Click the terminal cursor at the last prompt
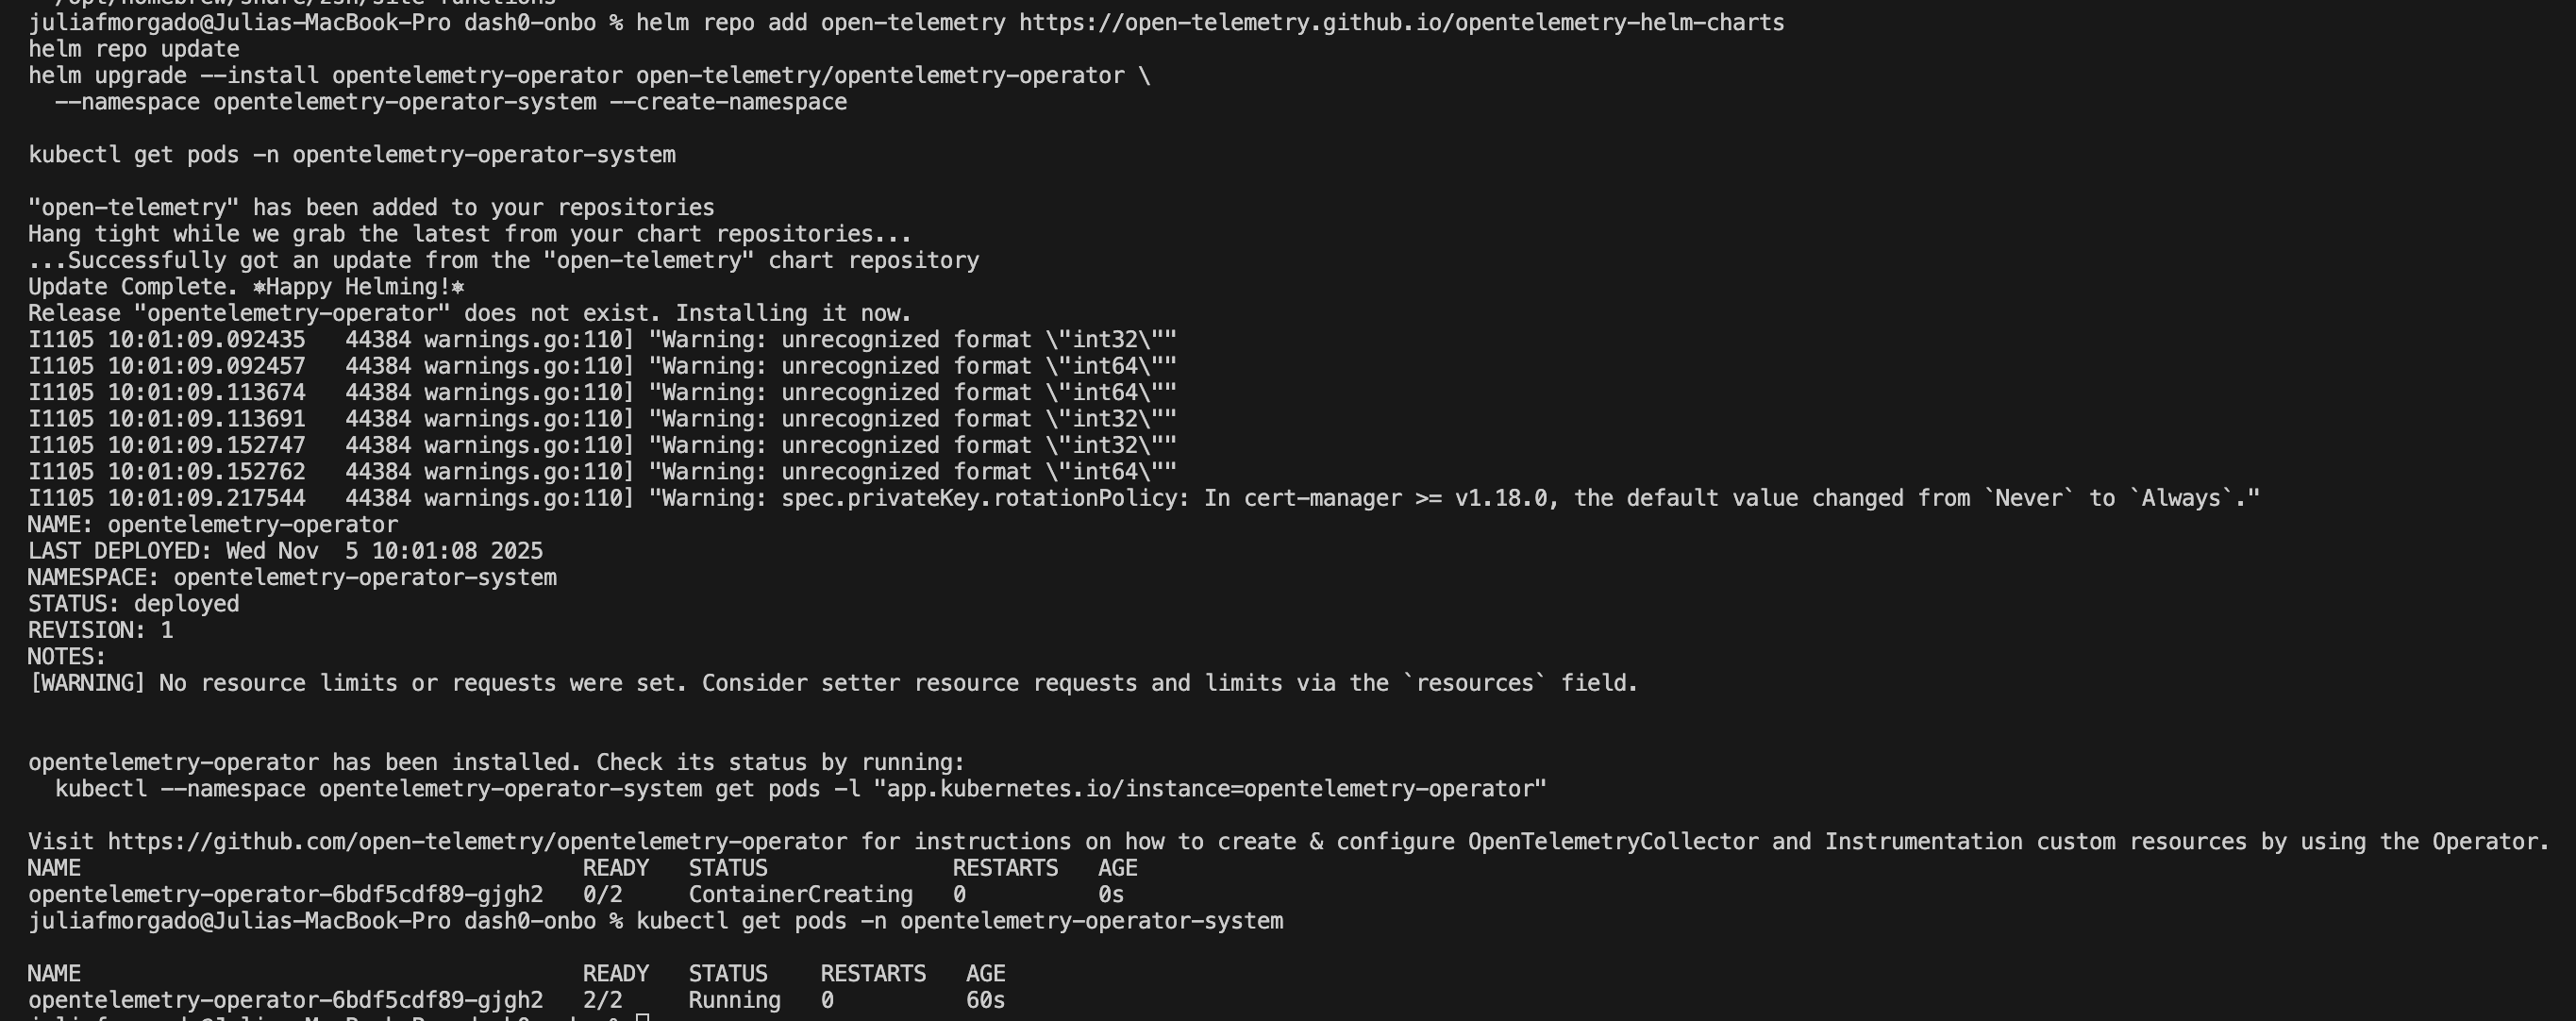The height and width of the screenshot is (1021, 2576). [643, 1017]
